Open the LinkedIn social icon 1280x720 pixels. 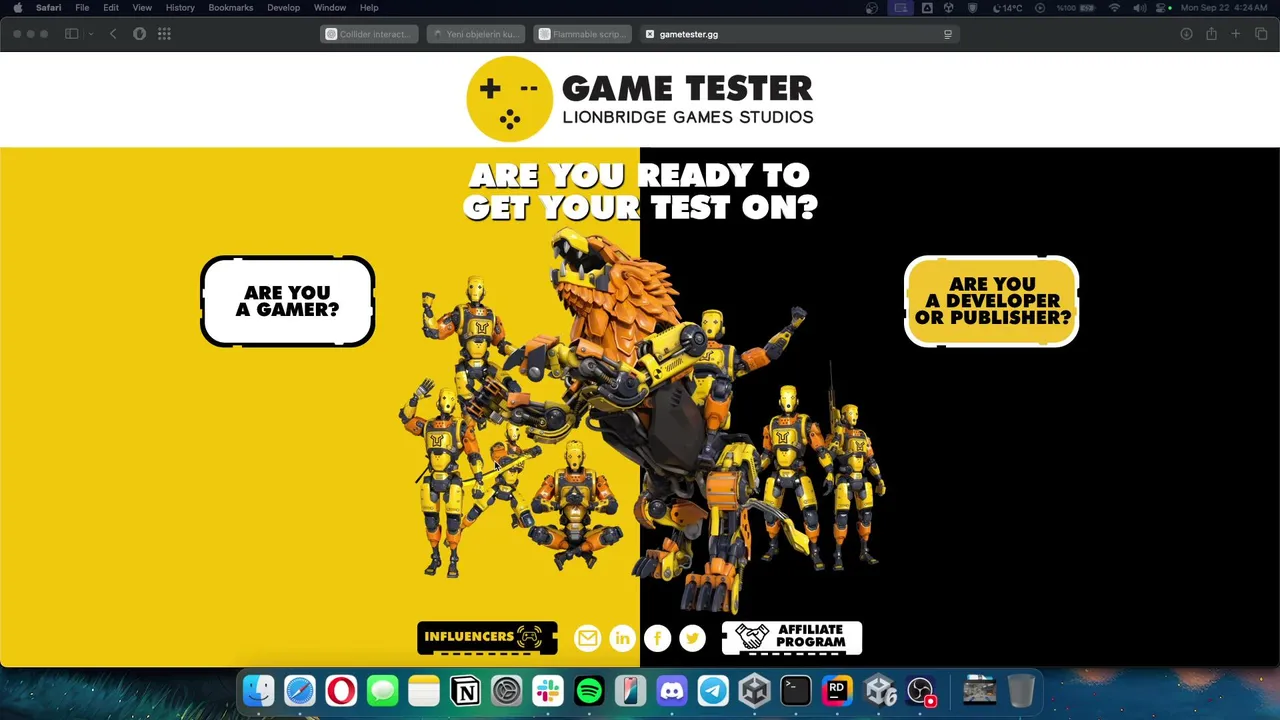(x=622, y=638)
